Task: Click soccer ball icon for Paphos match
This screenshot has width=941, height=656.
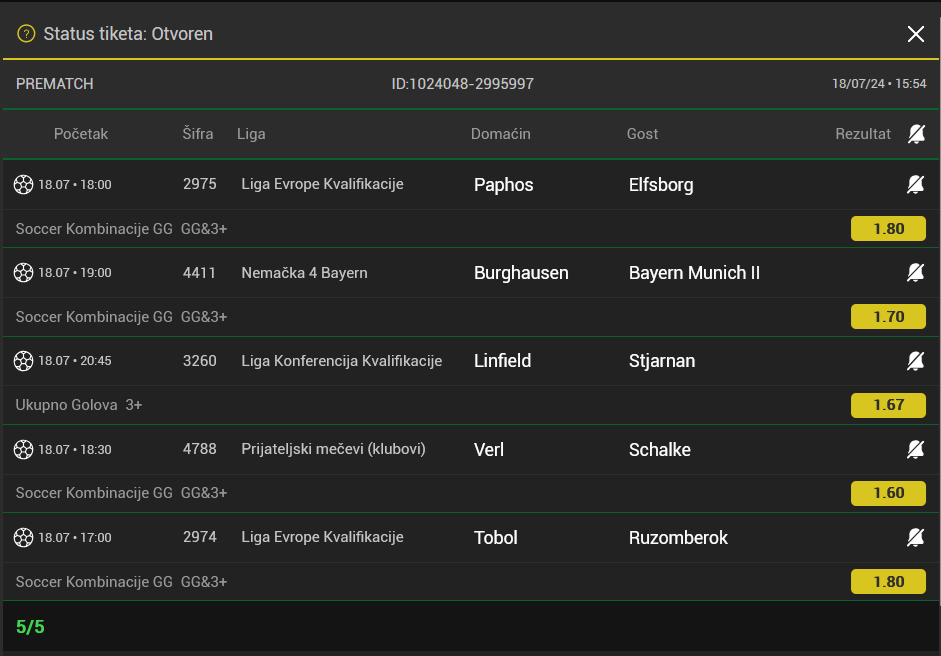Action: pos(24,185)
